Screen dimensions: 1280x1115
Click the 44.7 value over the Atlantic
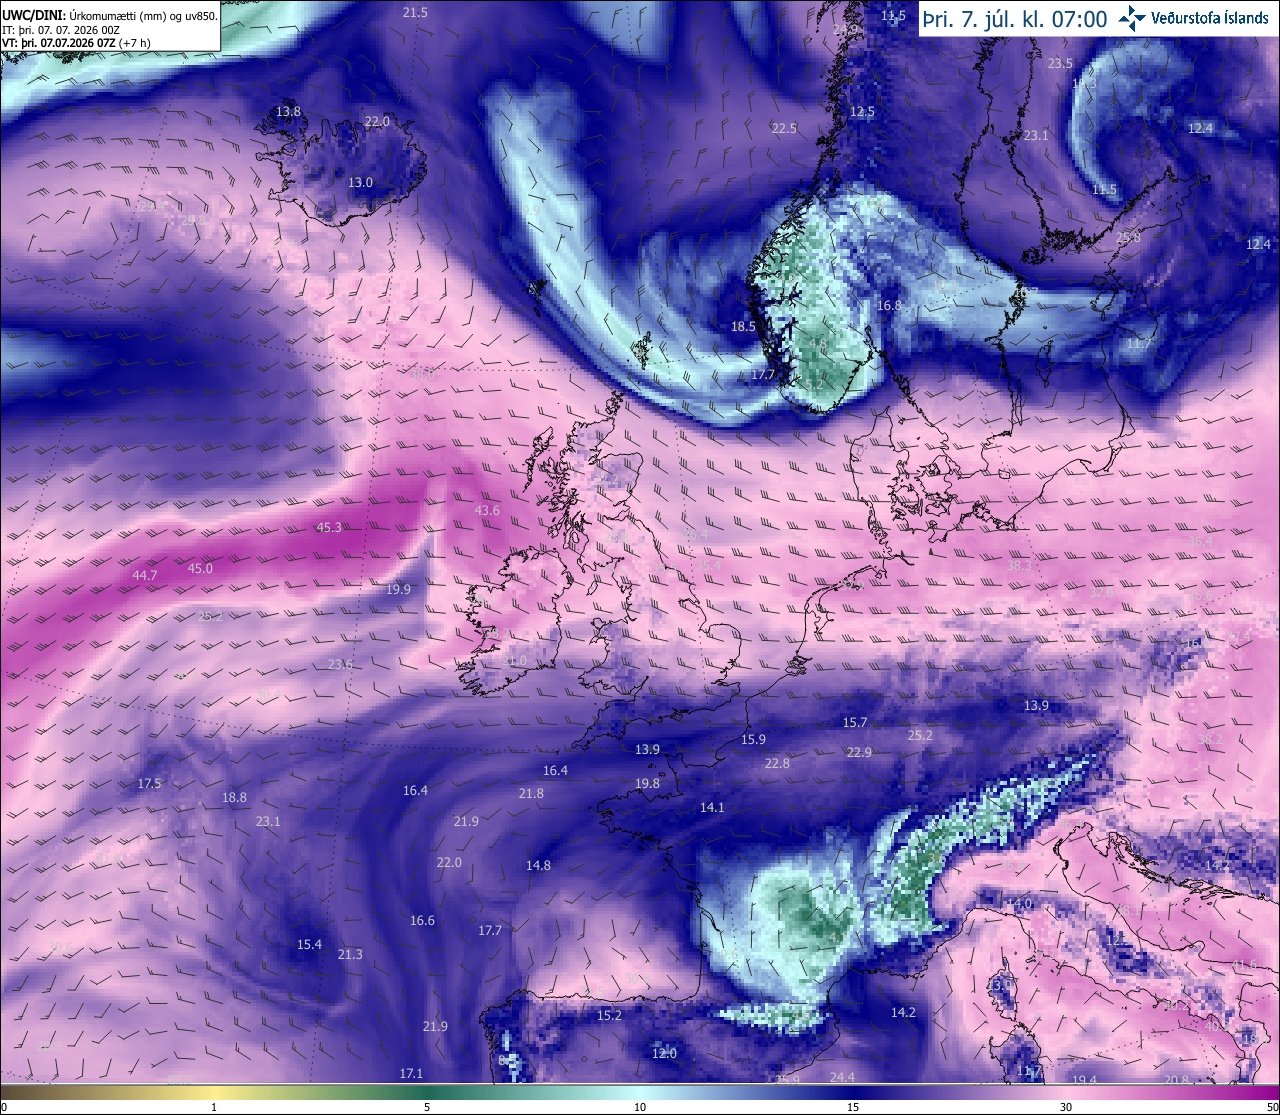[145, 575]
